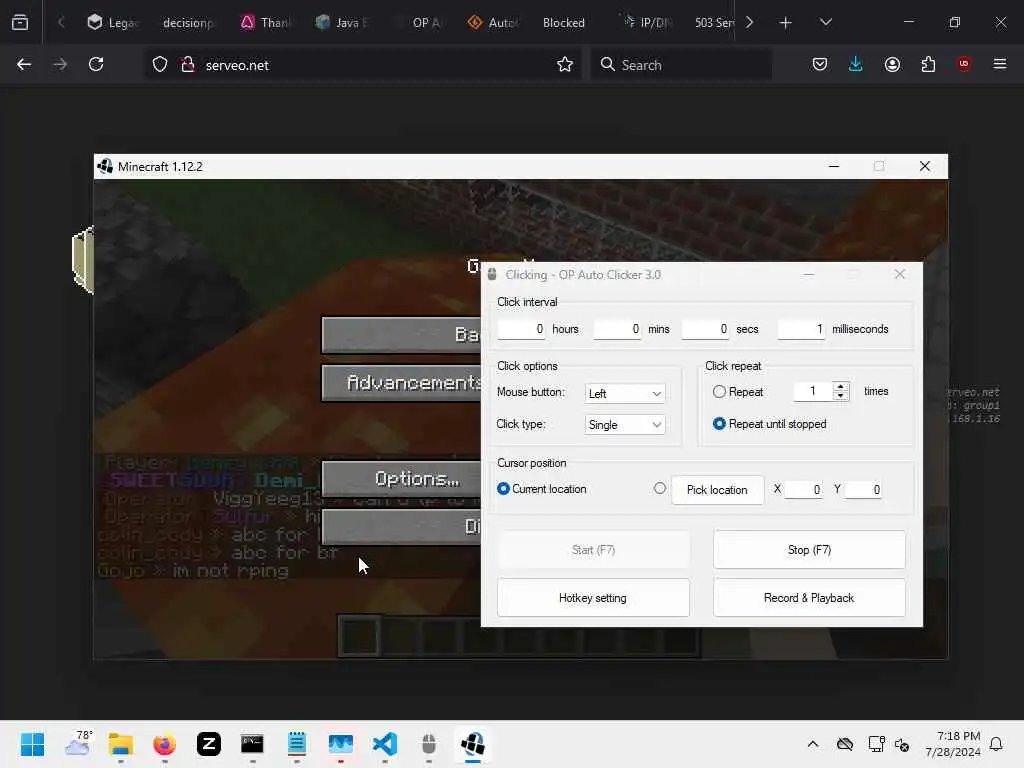Decrease repeat times stepper
The height and width of the screenshot is (768, 1024).
[x=841, y=396]
